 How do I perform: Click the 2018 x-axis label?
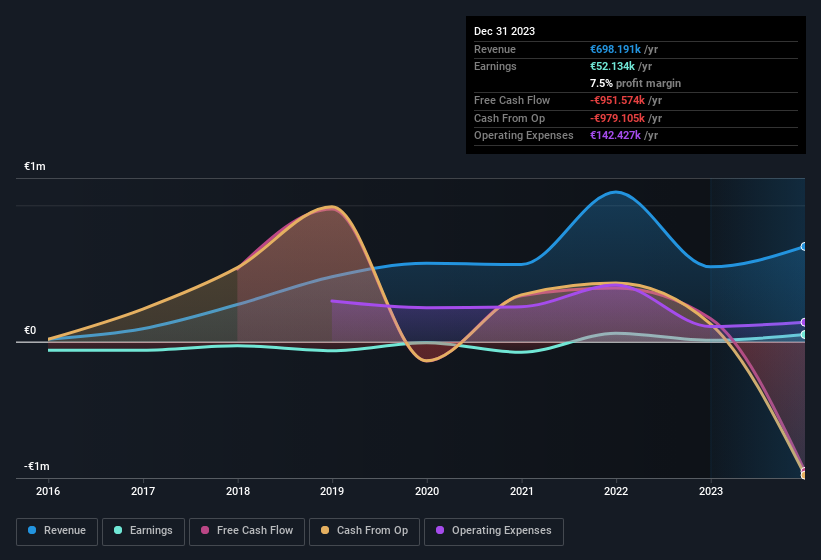pos(238,491)
